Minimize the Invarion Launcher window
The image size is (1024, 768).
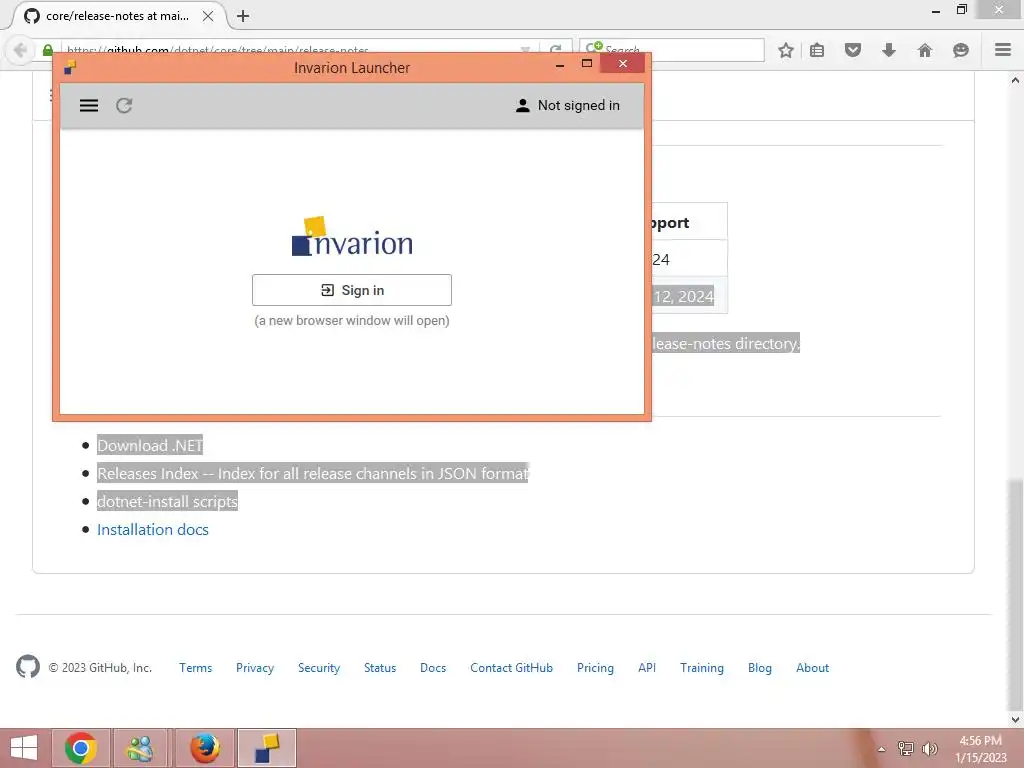click(560, 65)
